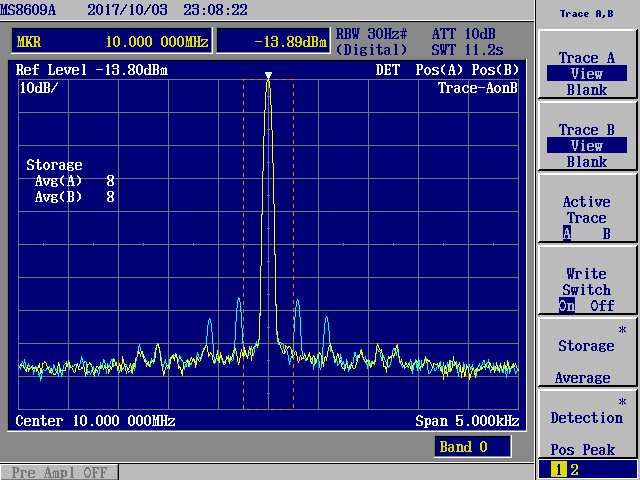The height and width of the screenshot is (480, 640).
Task: Click the Avg(B) 8 readout
Action: [x=74, y=197]
